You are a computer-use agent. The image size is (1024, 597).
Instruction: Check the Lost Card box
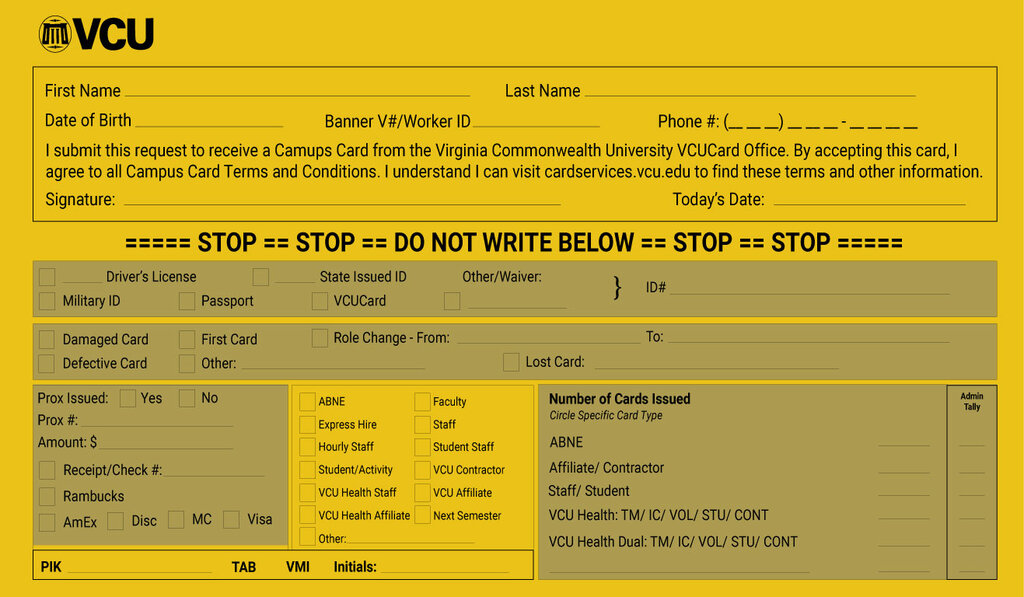(x=511, y=362)
